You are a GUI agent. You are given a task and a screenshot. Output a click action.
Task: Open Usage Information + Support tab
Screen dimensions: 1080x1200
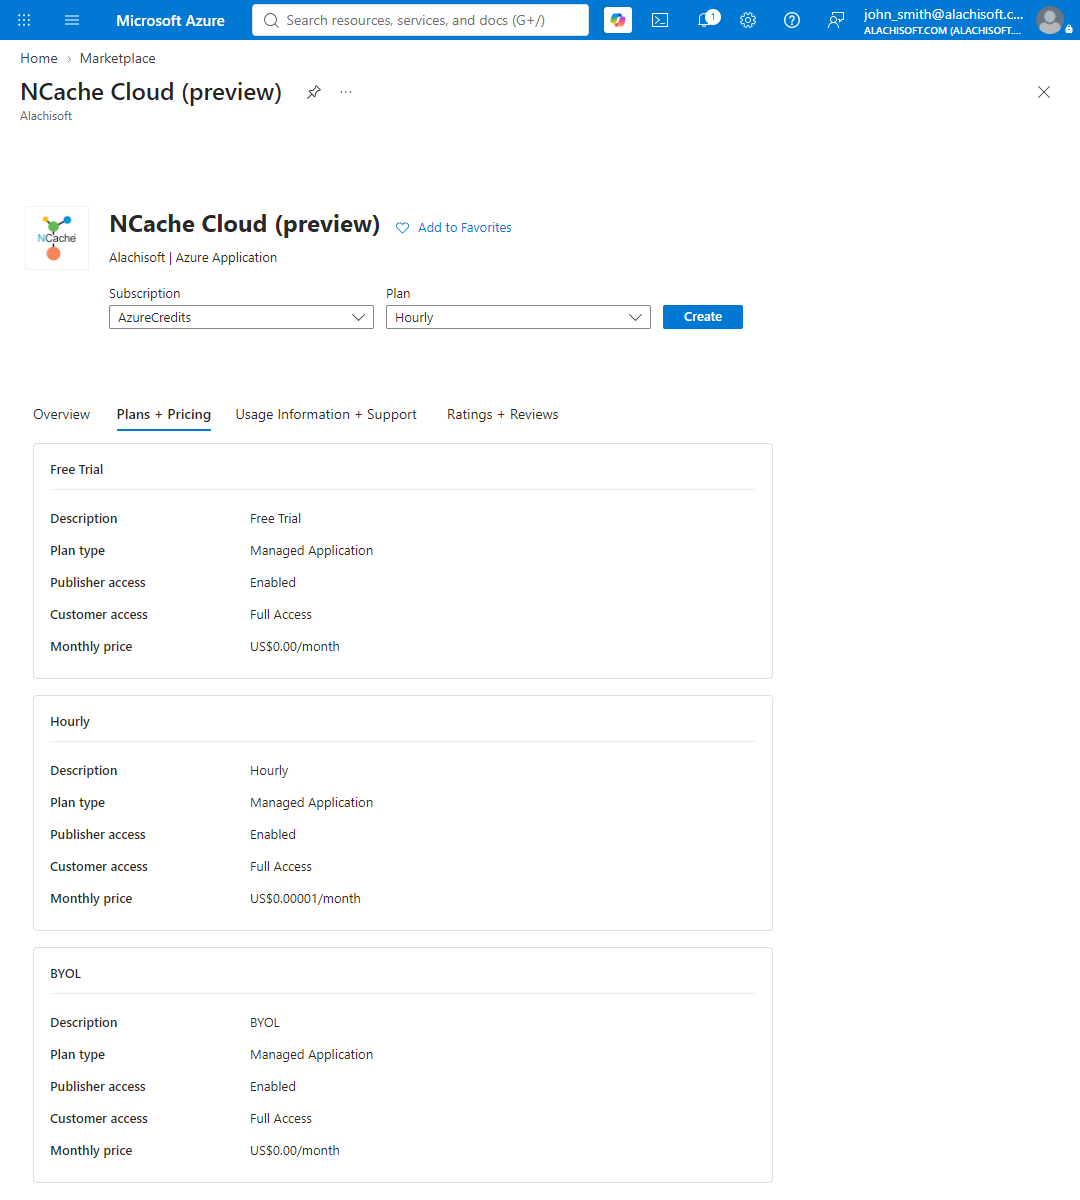point(326,414)
